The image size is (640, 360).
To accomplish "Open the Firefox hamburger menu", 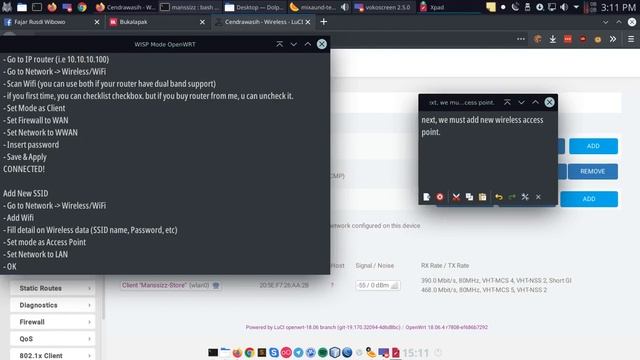I will click(x=631, y=39).
